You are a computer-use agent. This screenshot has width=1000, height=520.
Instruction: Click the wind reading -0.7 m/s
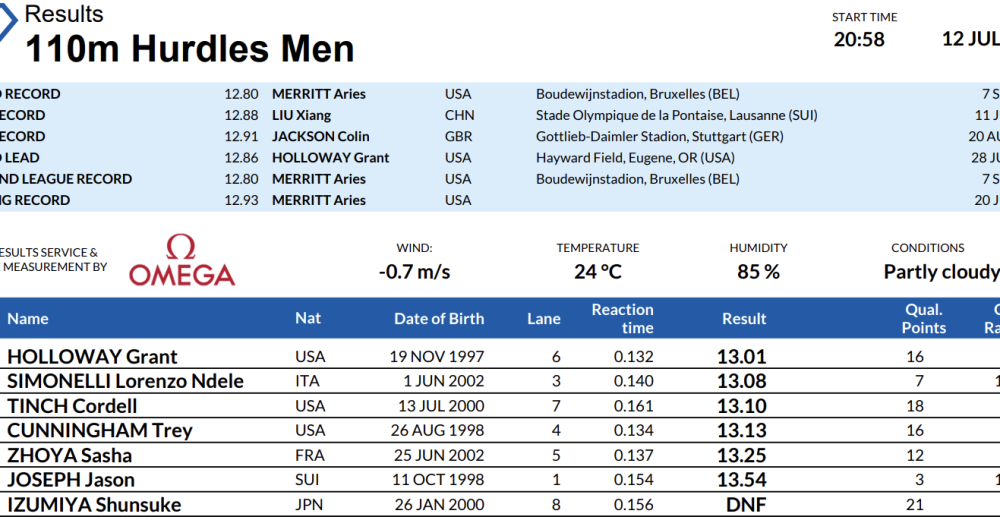414,272
